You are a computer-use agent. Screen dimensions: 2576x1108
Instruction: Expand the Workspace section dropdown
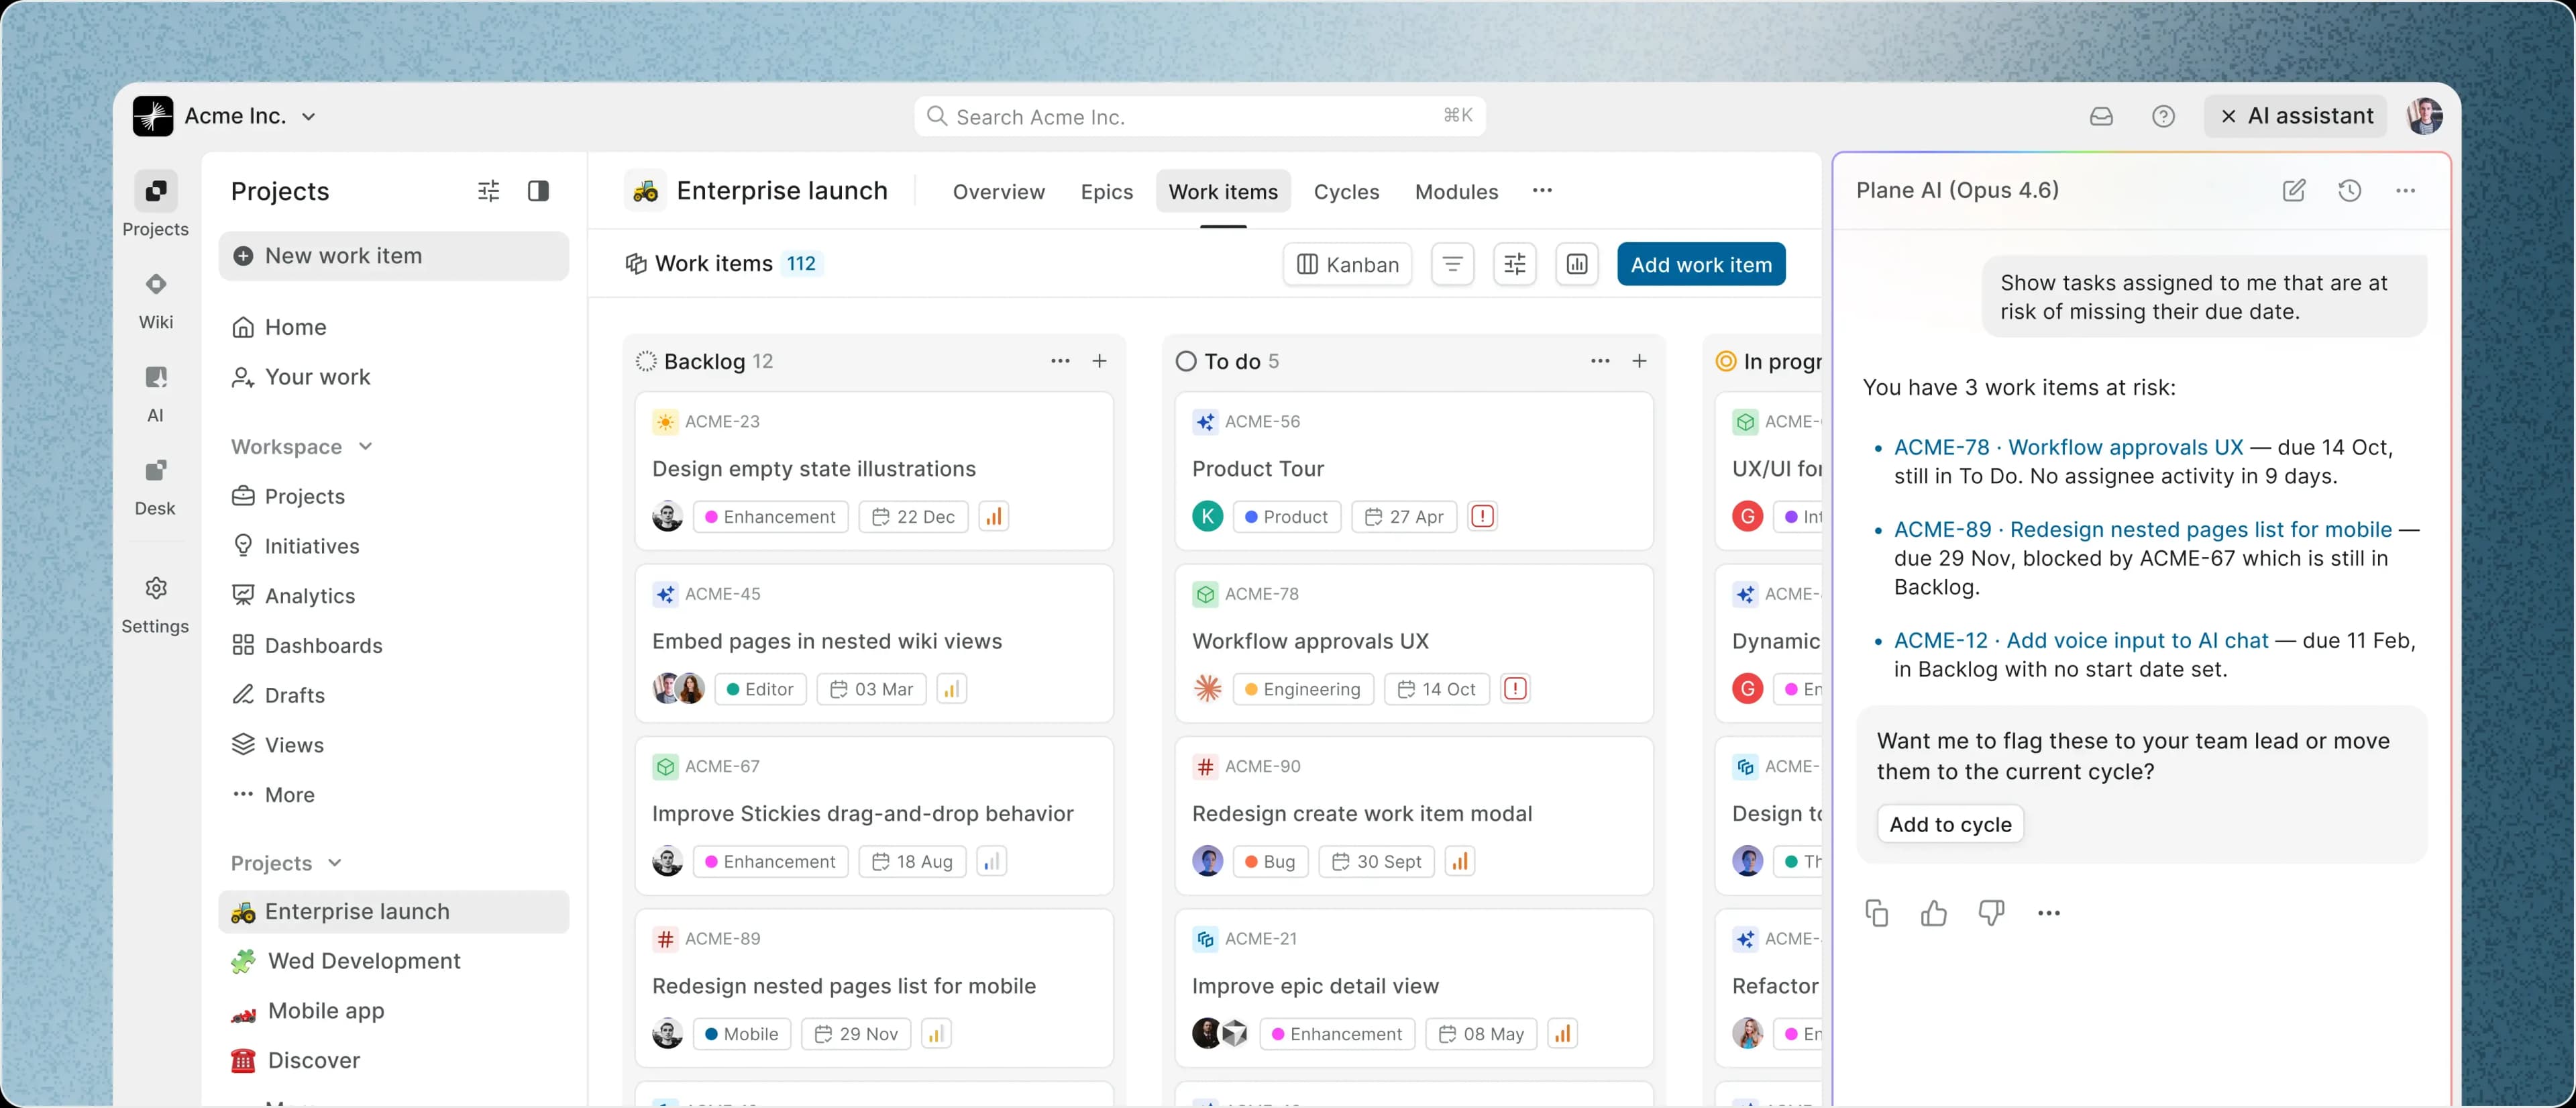point(367,447)
